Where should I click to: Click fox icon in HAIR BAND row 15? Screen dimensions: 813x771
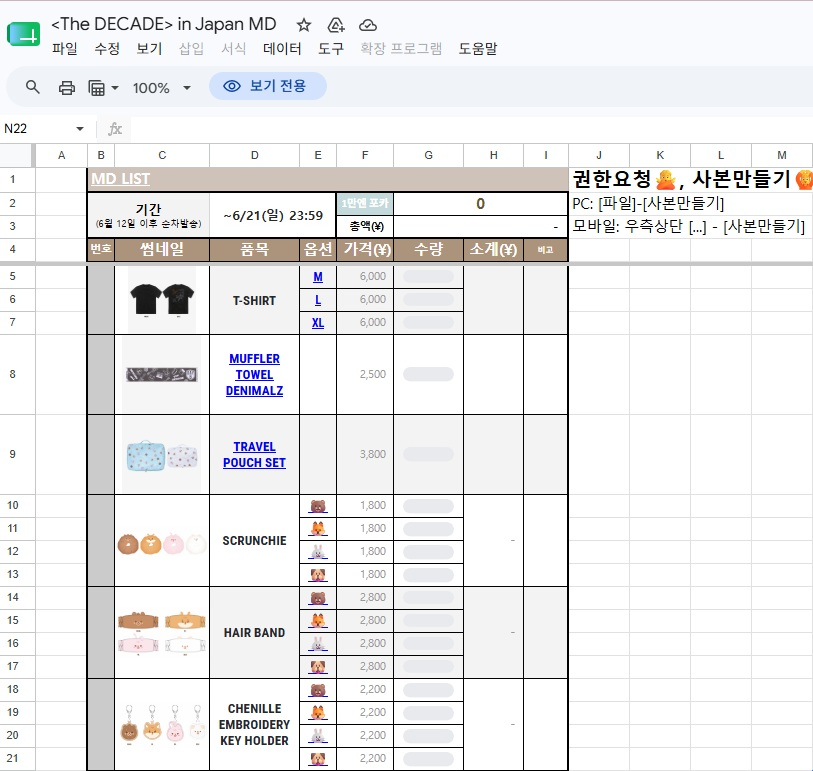point(318,621)
